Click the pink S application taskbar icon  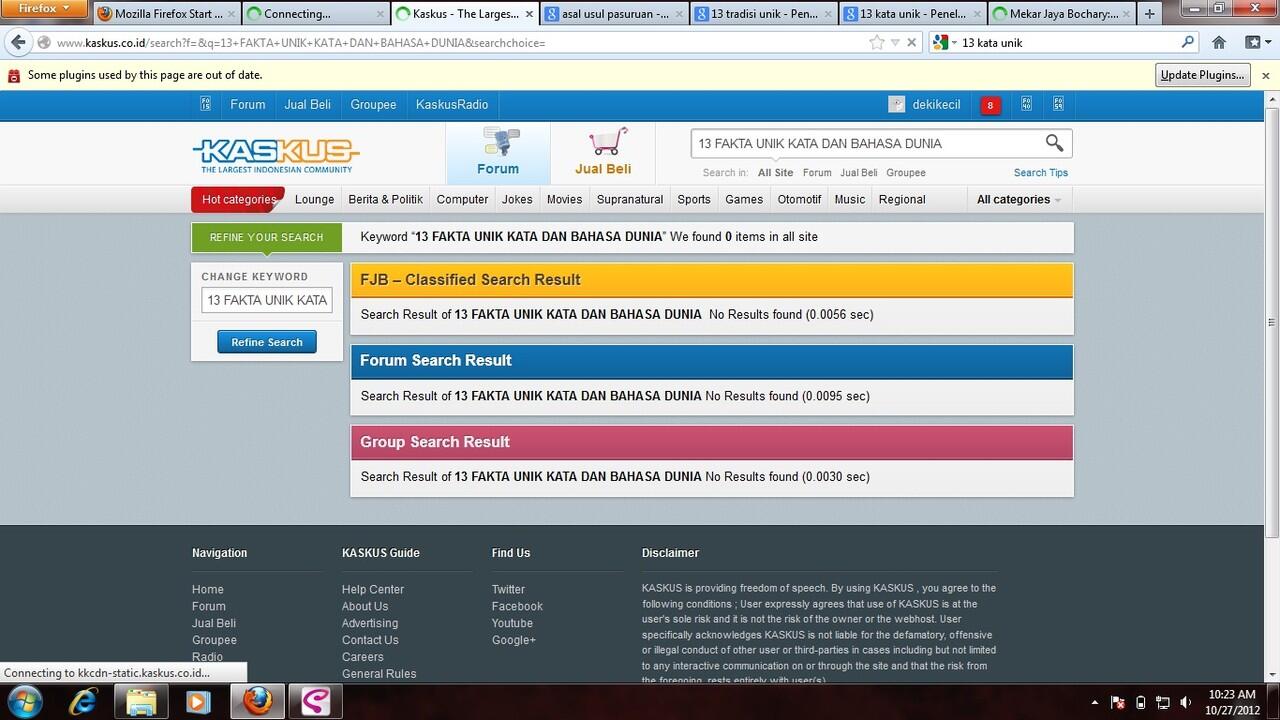(315, 701)
